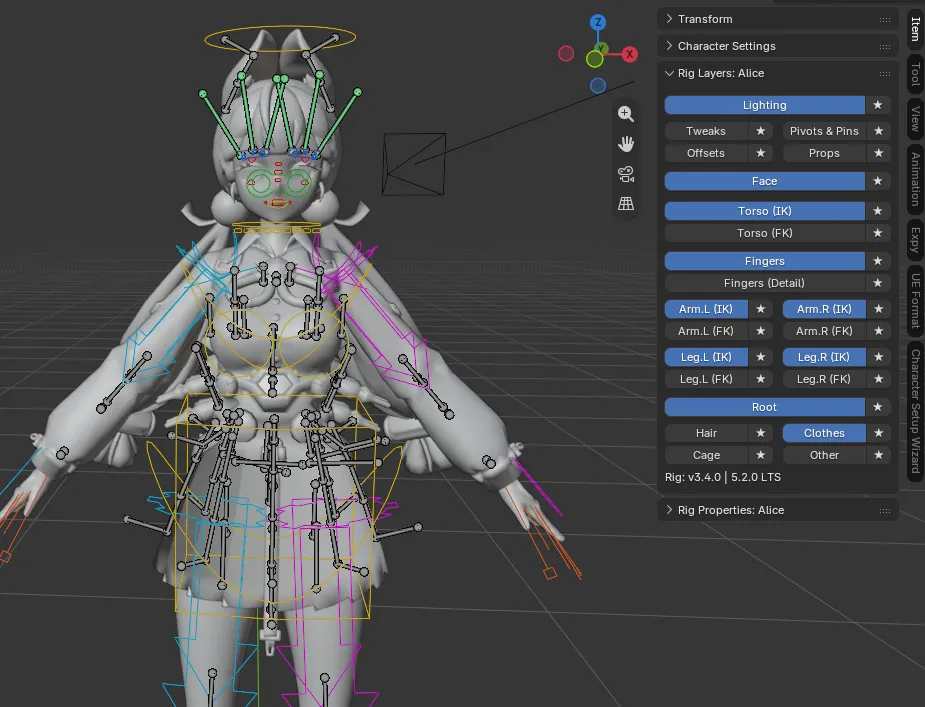This screenshot has height=707, width=925.
Task: Open the Tool sidebar tab
Action: click(916, 74)
